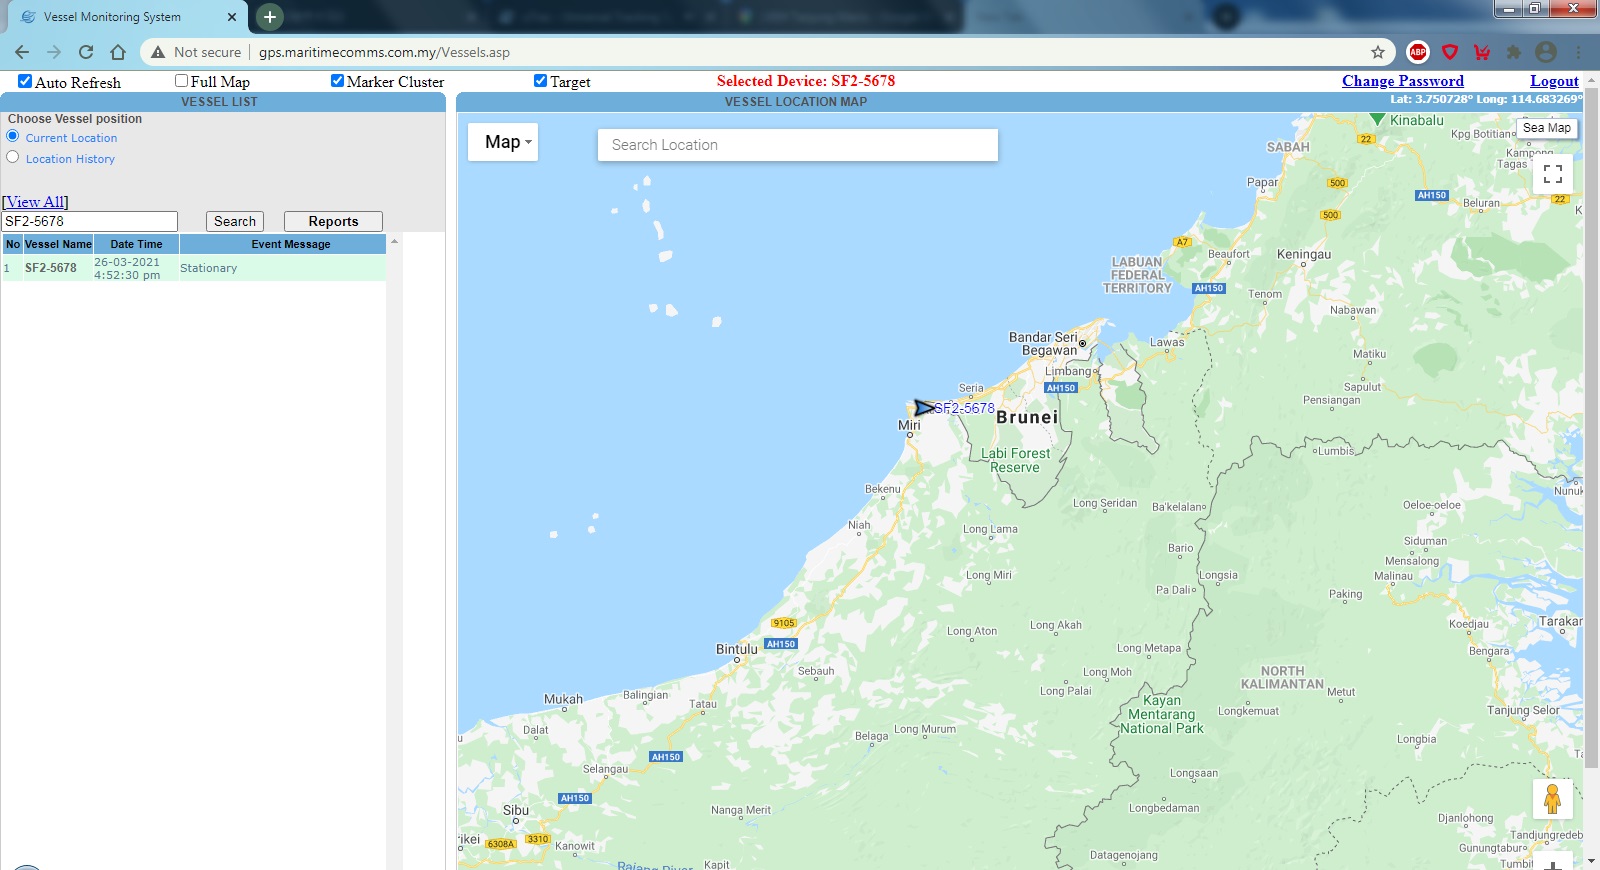This screenshot has height=870, width=1600.
Task: Click the Bintulu city label
Action: (737, 649)
